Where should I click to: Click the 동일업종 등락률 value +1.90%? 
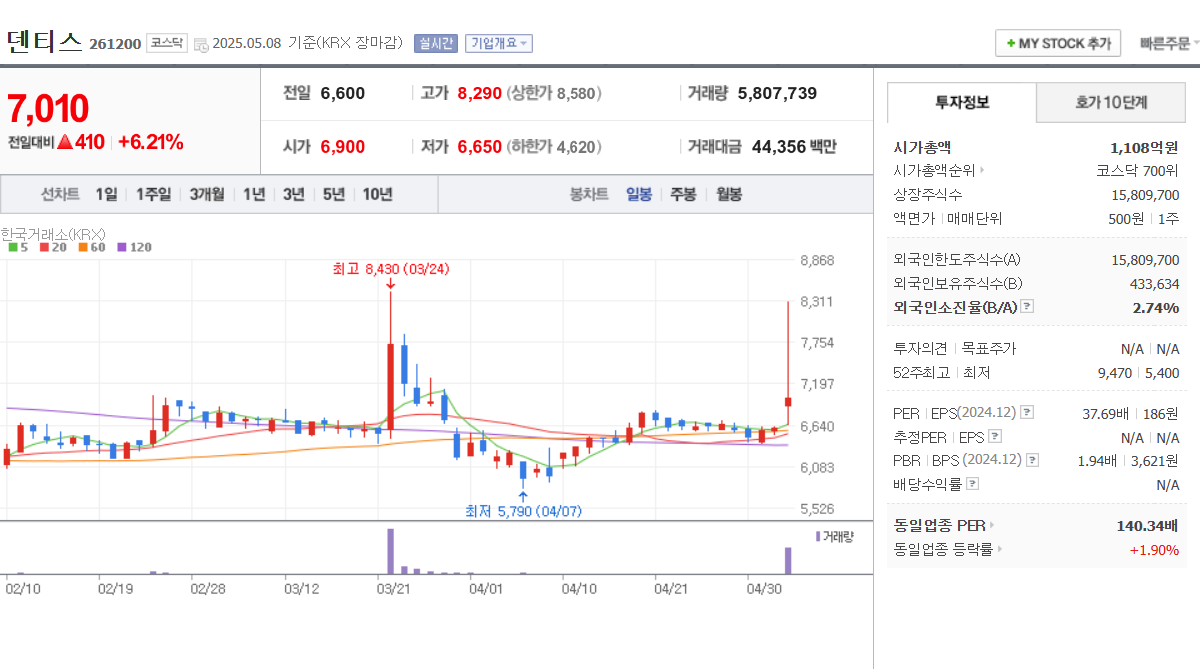pos(1154,549)
